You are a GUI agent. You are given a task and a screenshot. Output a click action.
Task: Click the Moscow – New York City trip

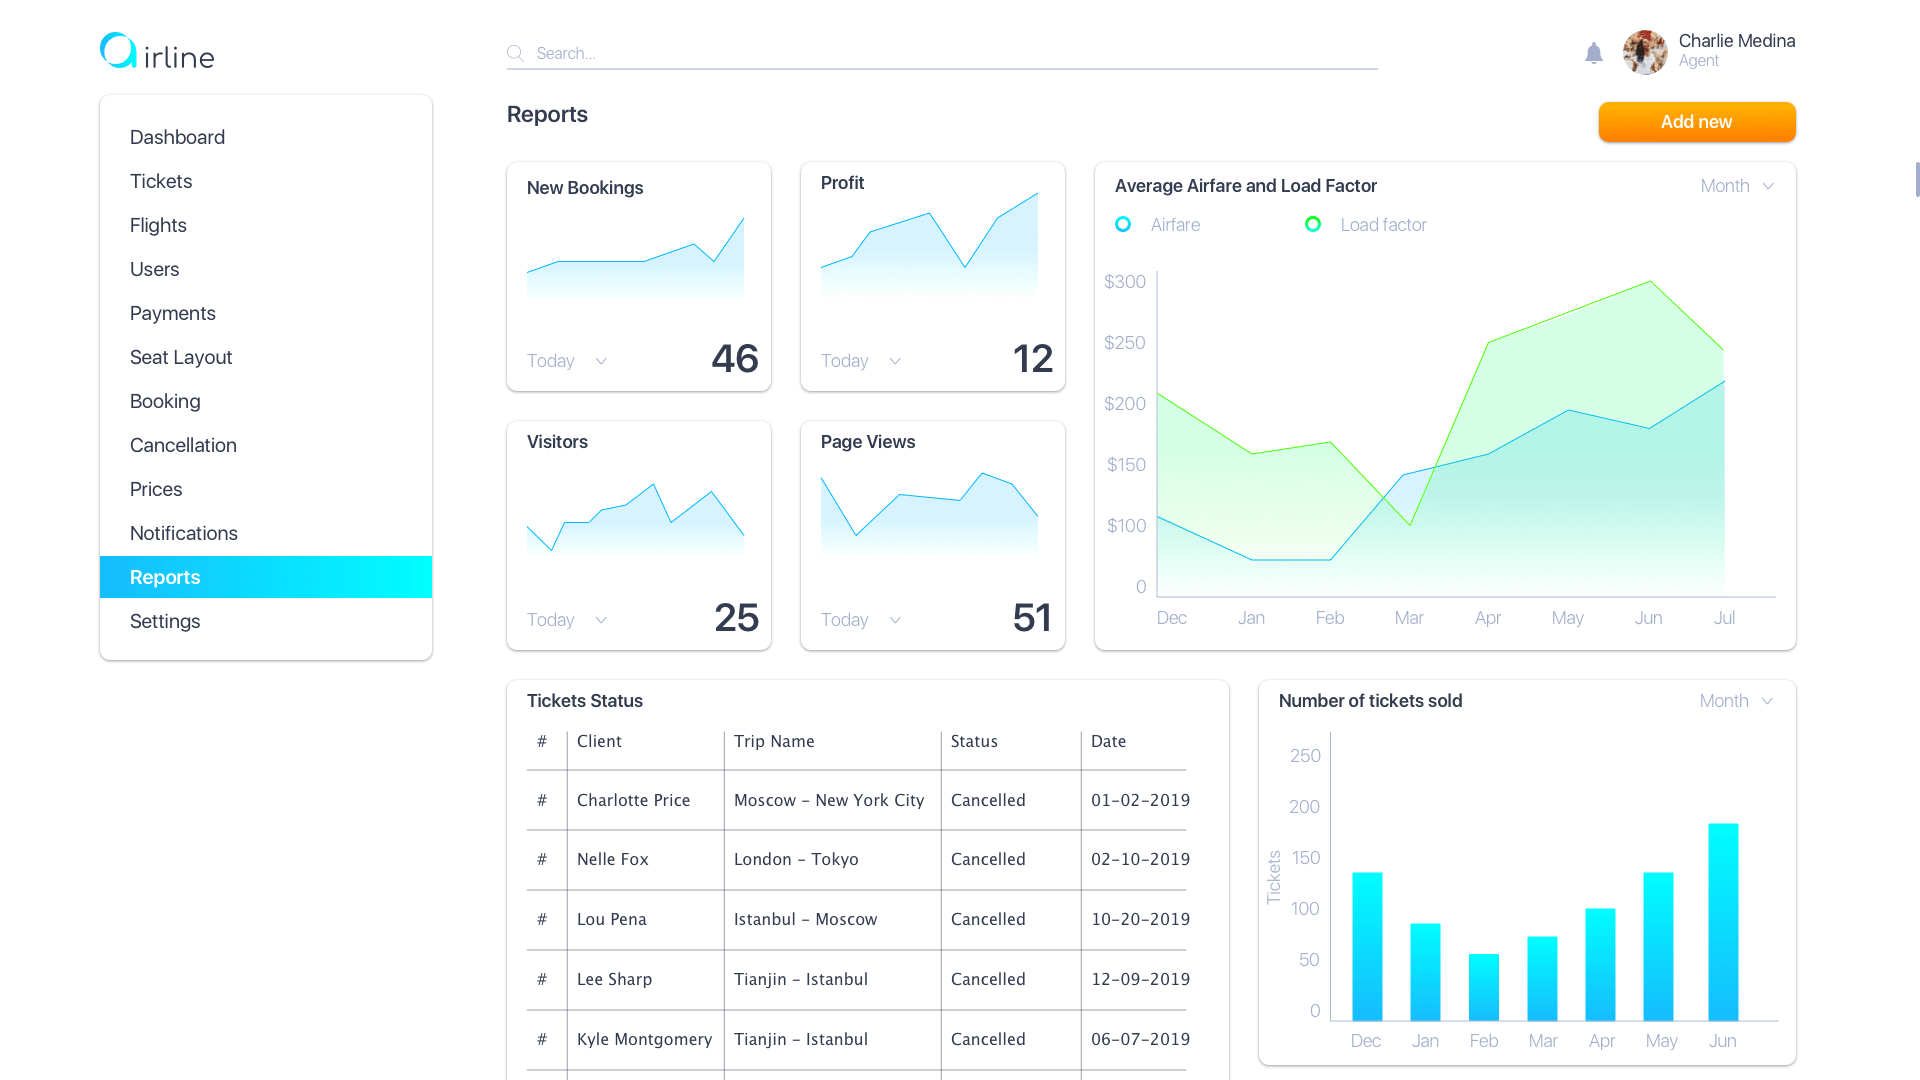829,800
